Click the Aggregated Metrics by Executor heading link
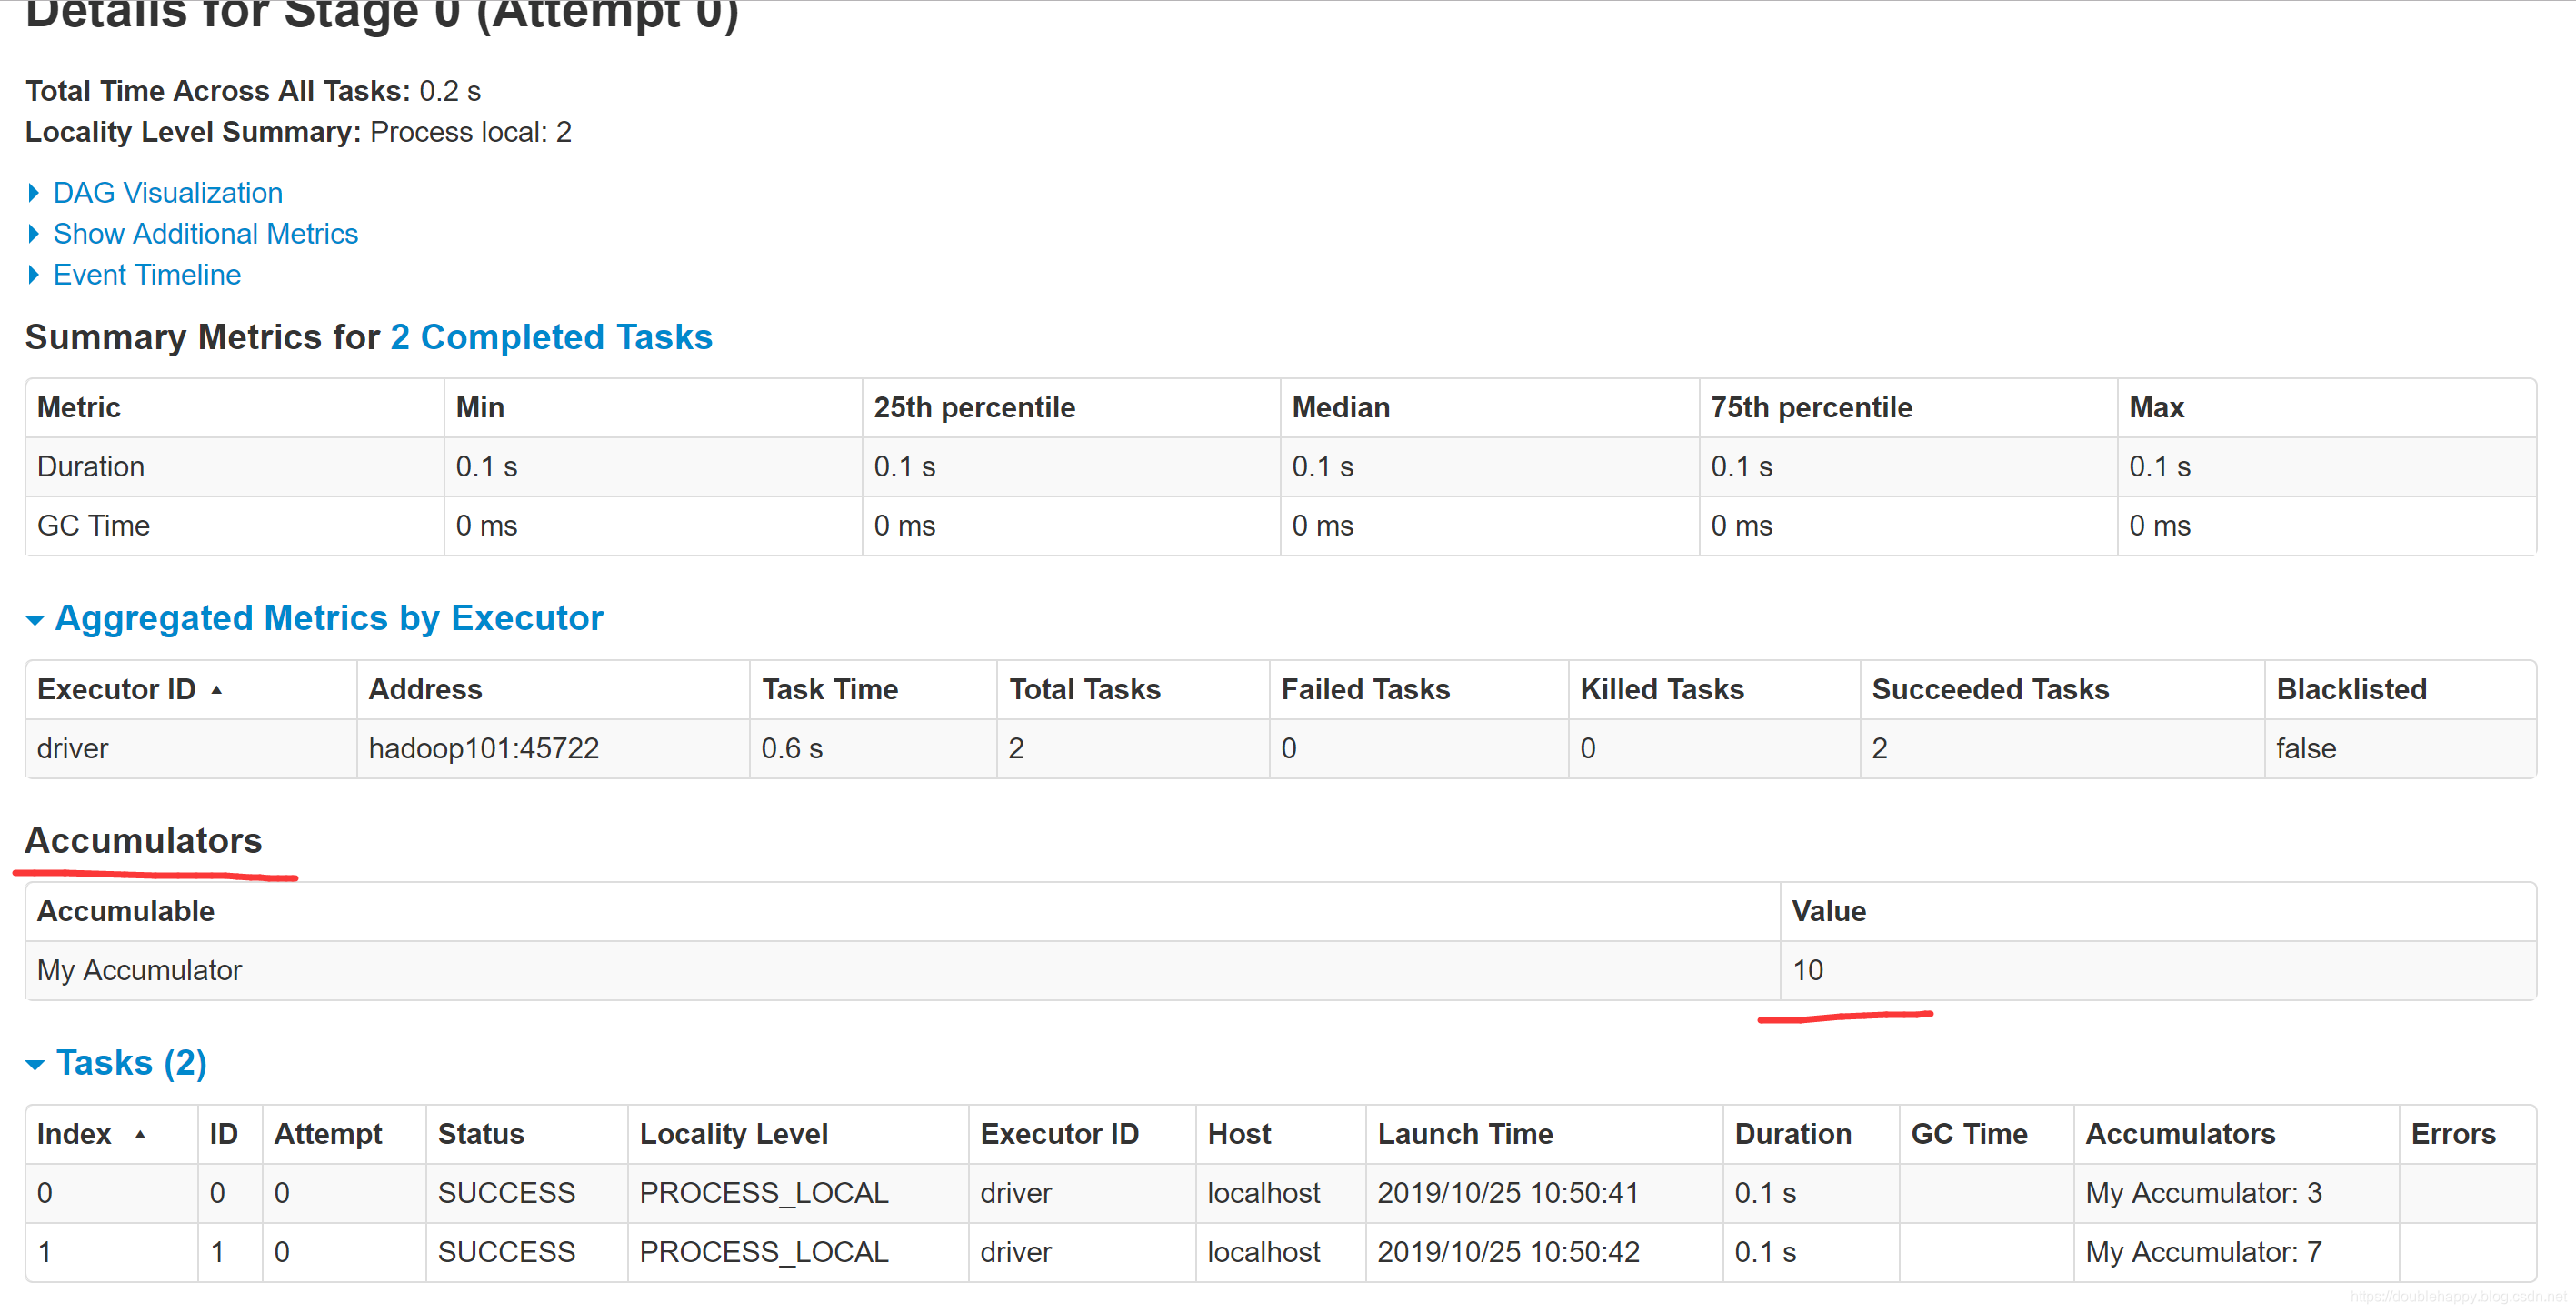Screen dimensions: 2576x1313 [329, 618]
